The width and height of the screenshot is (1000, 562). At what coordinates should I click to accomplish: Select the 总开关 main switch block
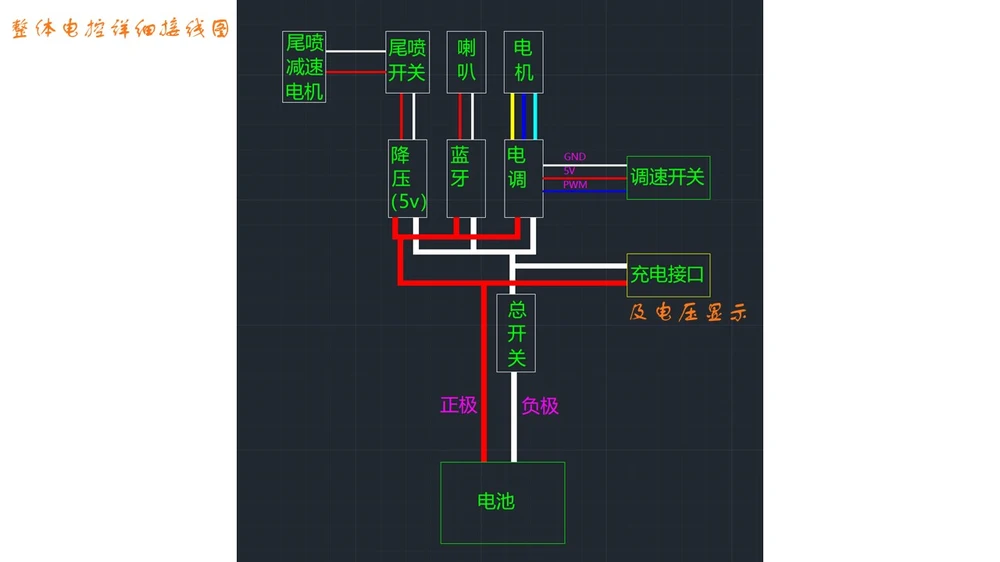(516, 333)
